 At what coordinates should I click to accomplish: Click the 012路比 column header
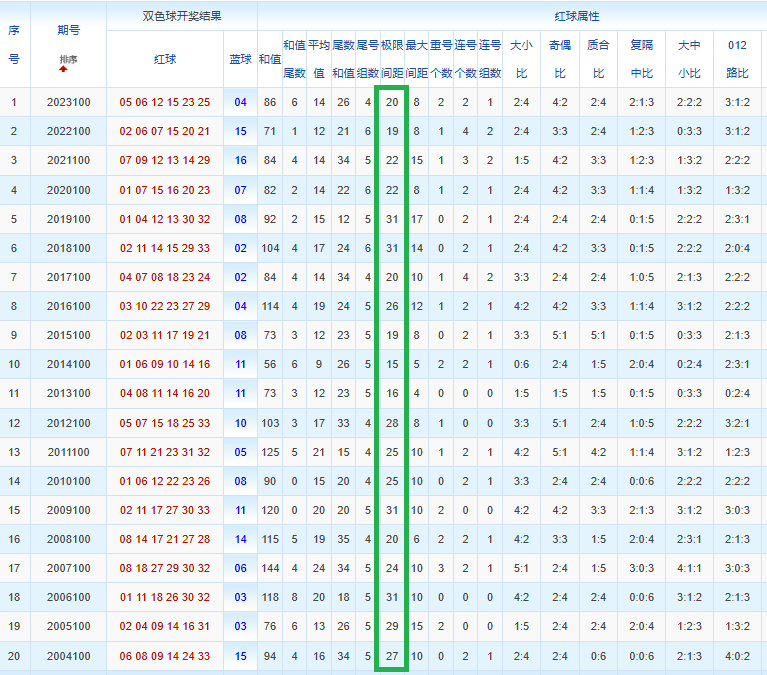tap(738, 59)
